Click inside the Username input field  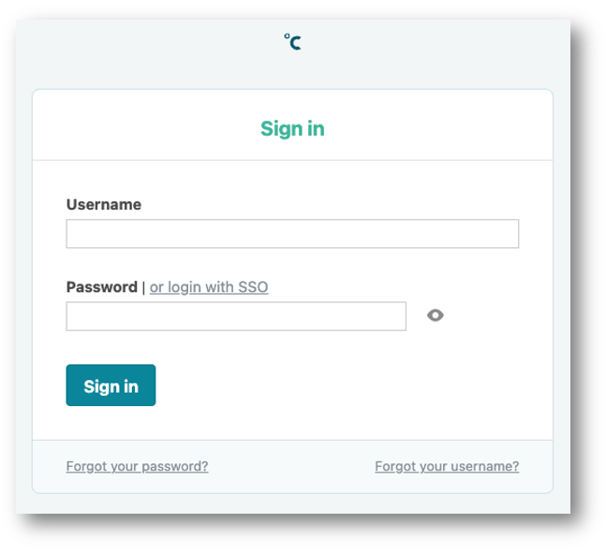tap(293, 233)
